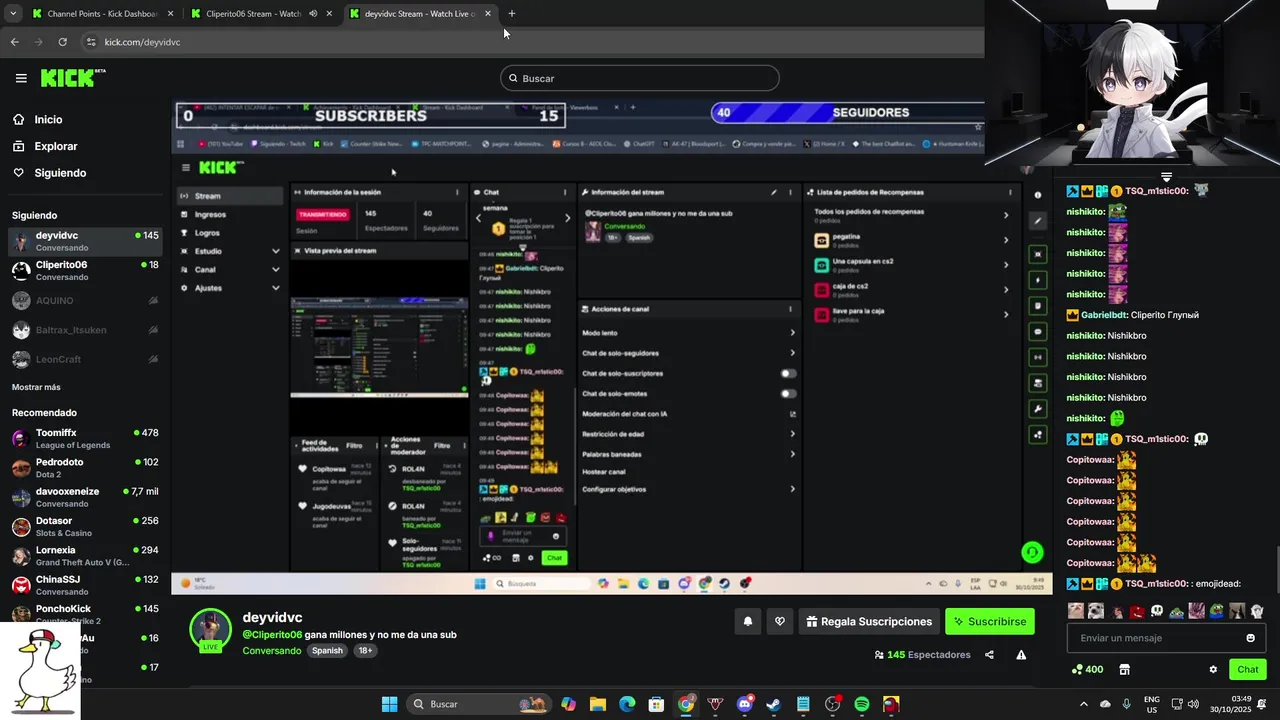Open chat settings gear icon
The image size is (1280, 720).
[x=1213, y=669]
